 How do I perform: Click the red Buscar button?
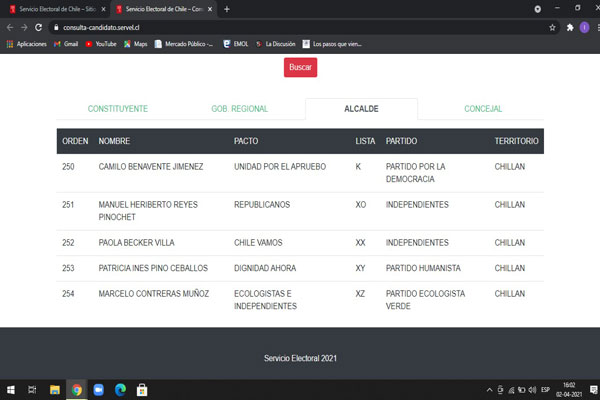(300, 67)
